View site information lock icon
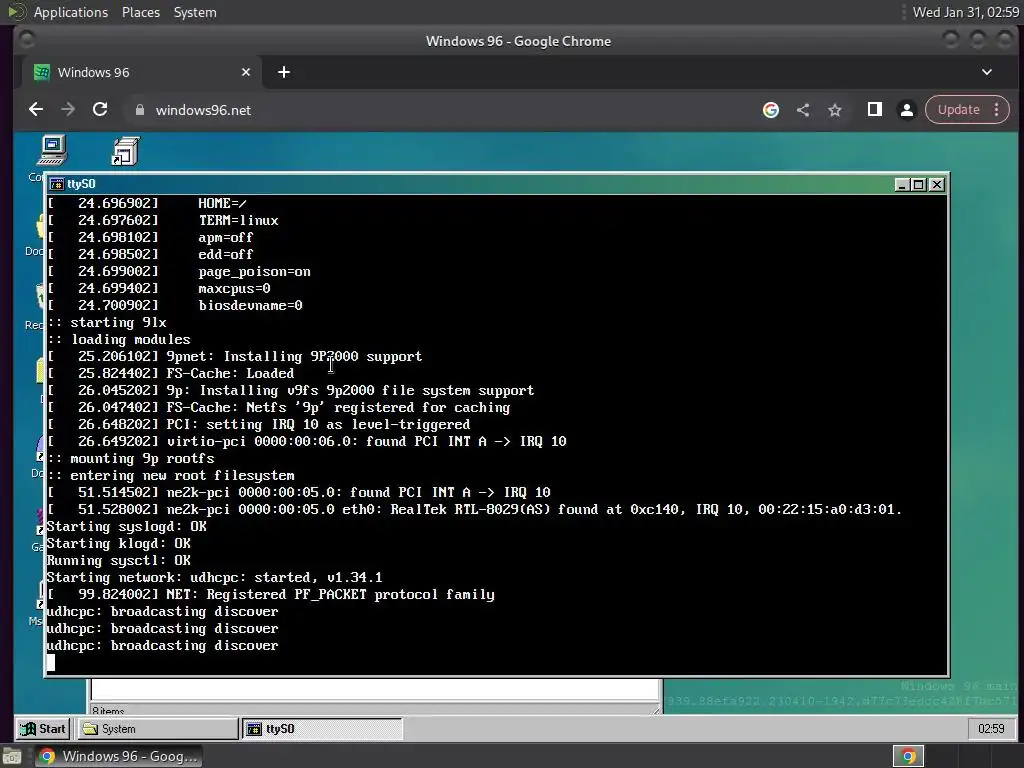 [x=139, y=110]
